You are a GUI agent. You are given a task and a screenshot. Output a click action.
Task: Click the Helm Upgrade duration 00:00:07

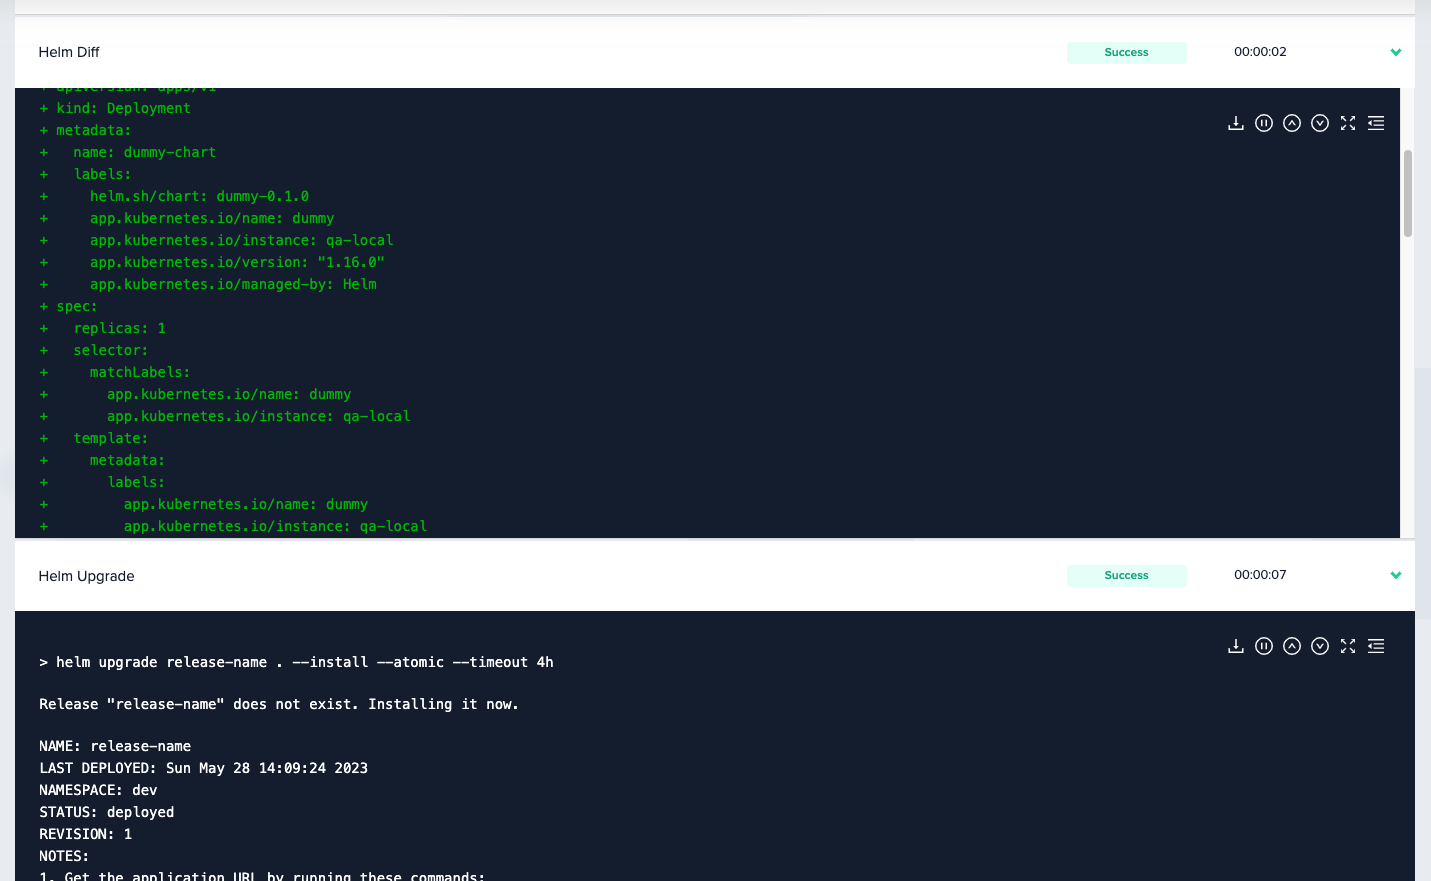click(1260, 575)
